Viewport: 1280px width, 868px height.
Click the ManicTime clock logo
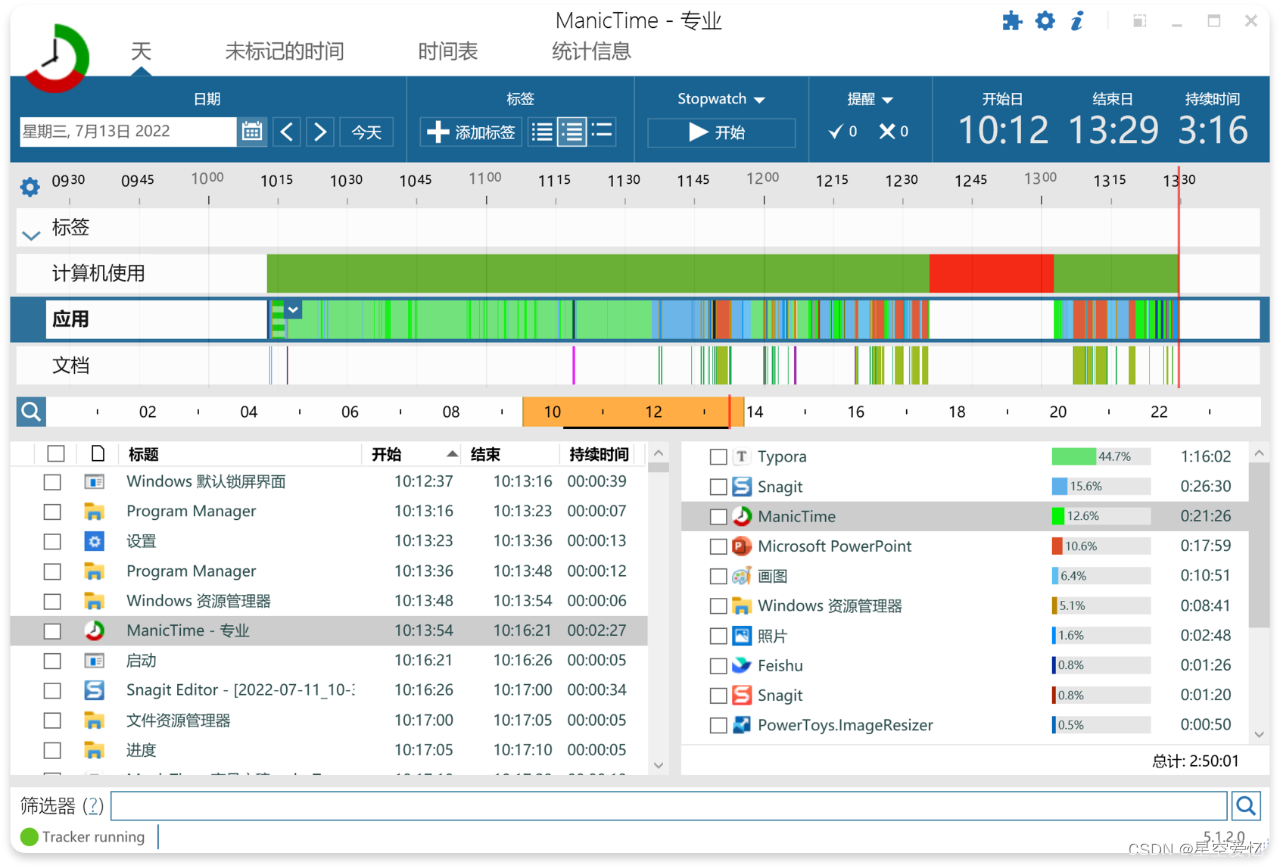pyautogui.click(x=58, y=58)
